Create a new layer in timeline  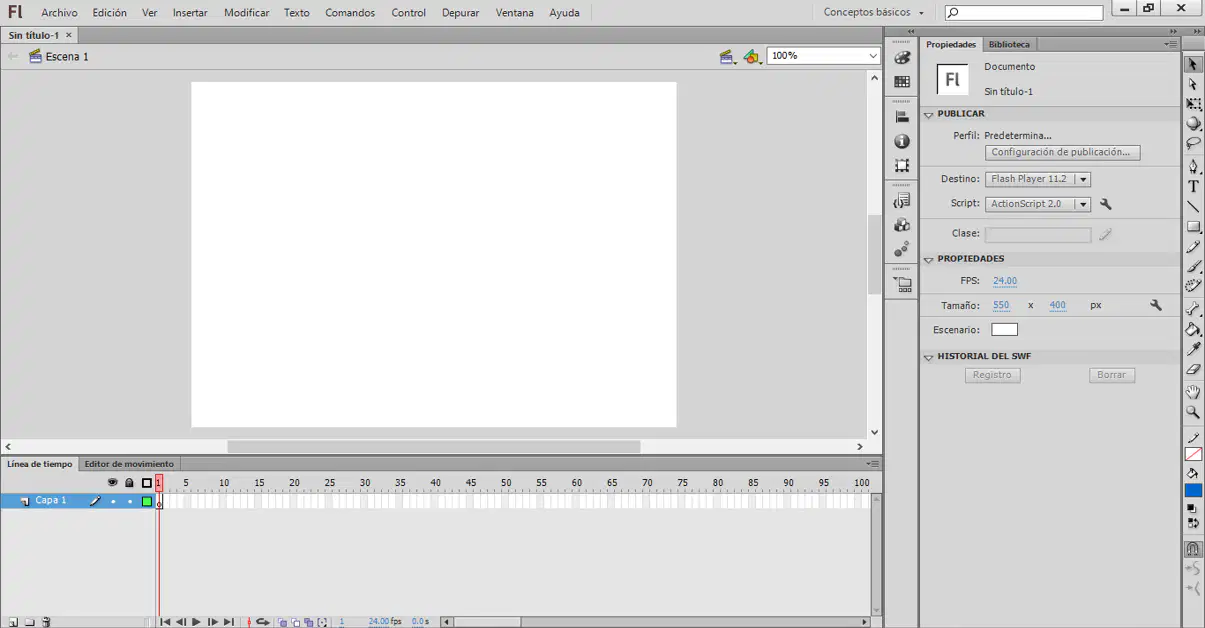point(13,622)
